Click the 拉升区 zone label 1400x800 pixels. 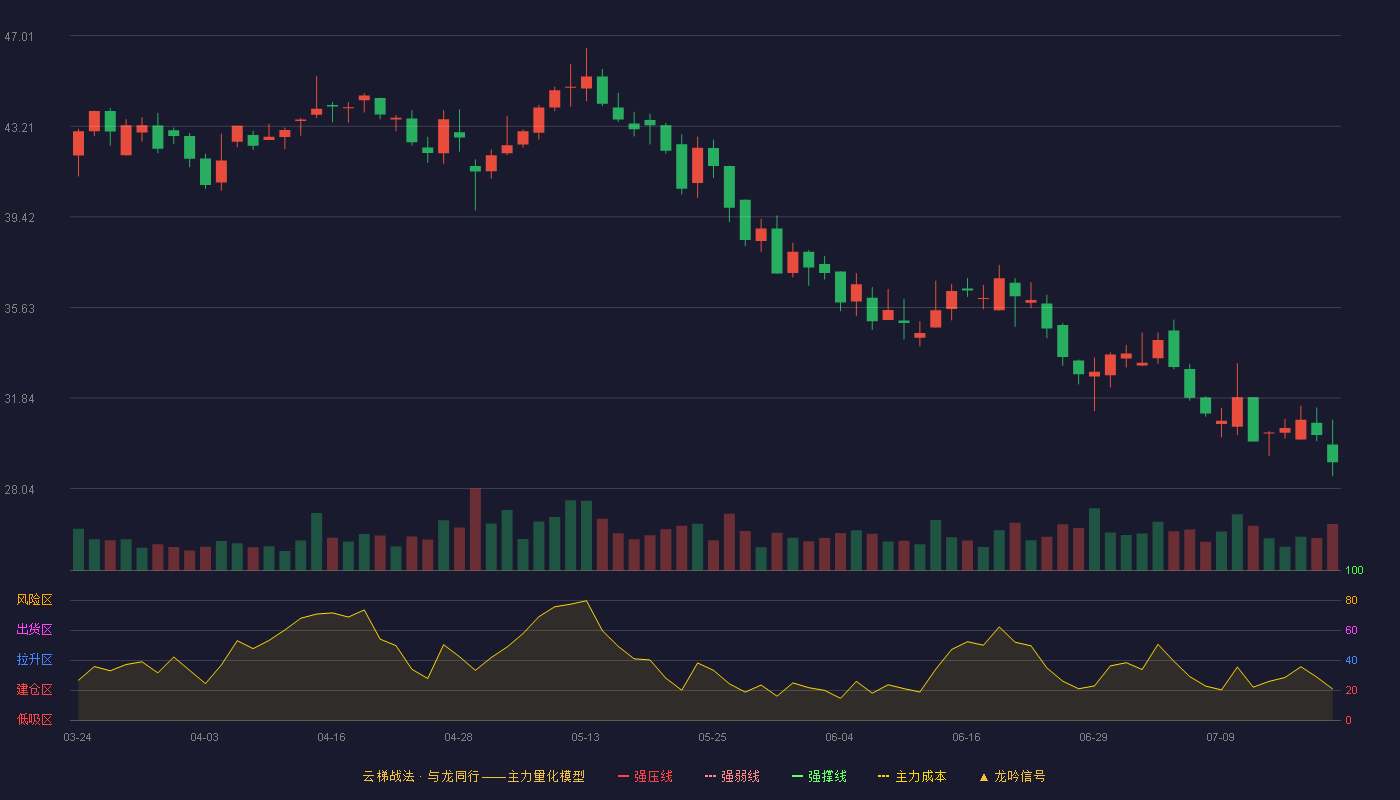tap(34, 660)
